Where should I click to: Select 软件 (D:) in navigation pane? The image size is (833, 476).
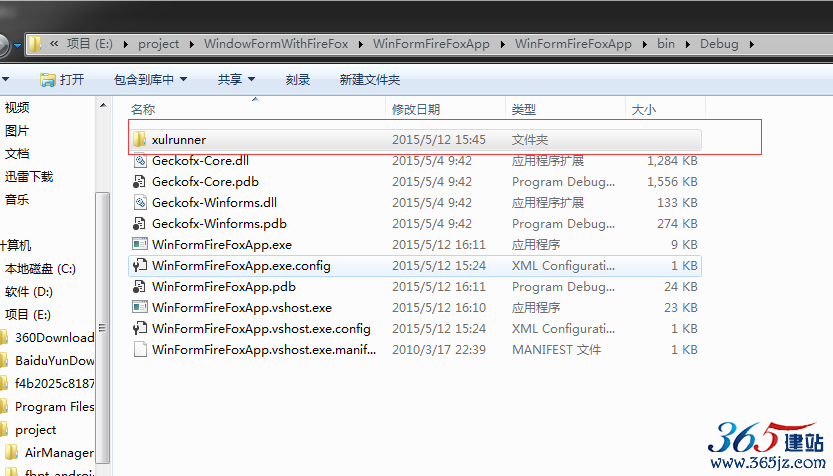click(29, 292)
